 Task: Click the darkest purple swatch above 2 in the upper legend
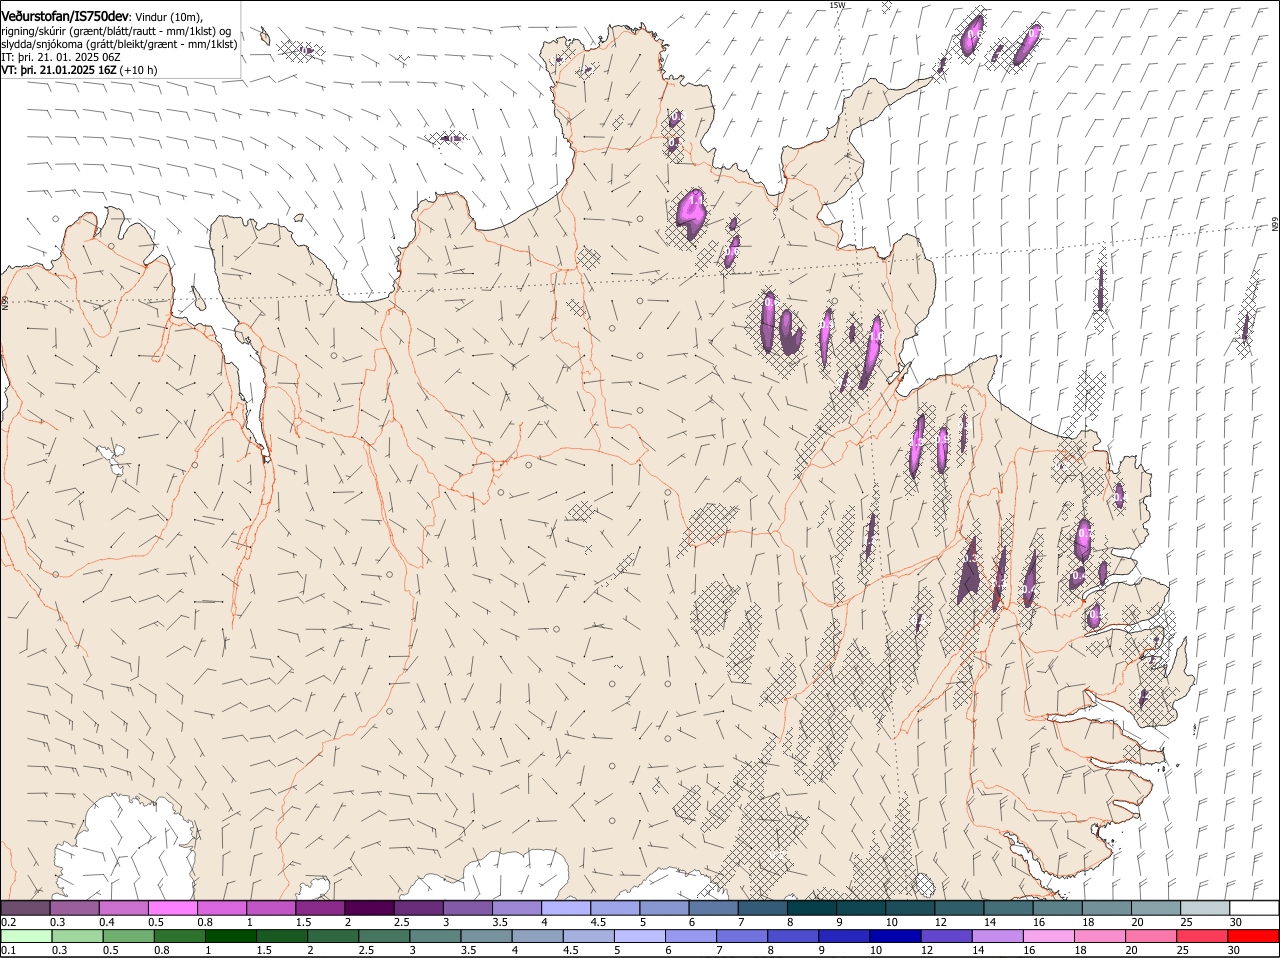click(x=368, y=908)
